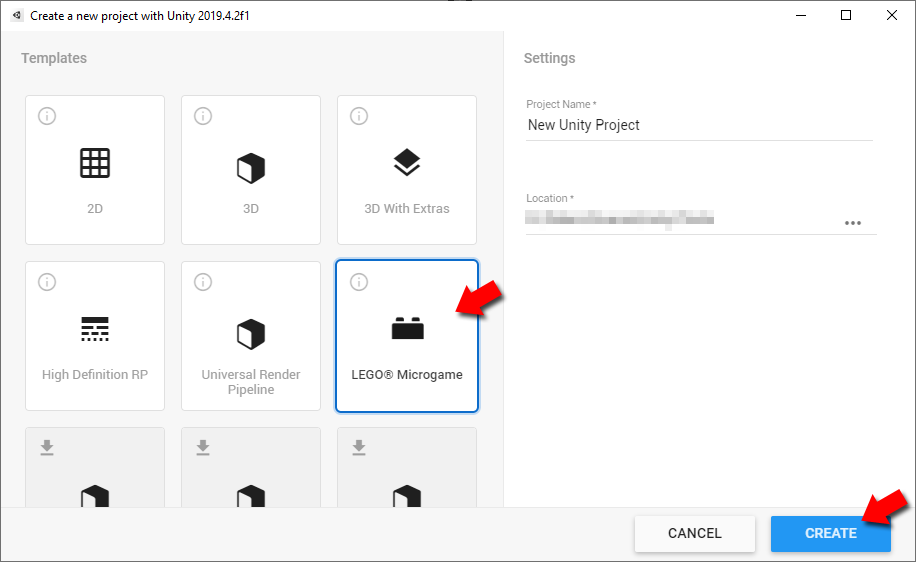
Task: Open info for High Definition RP template
Action: 47,282
